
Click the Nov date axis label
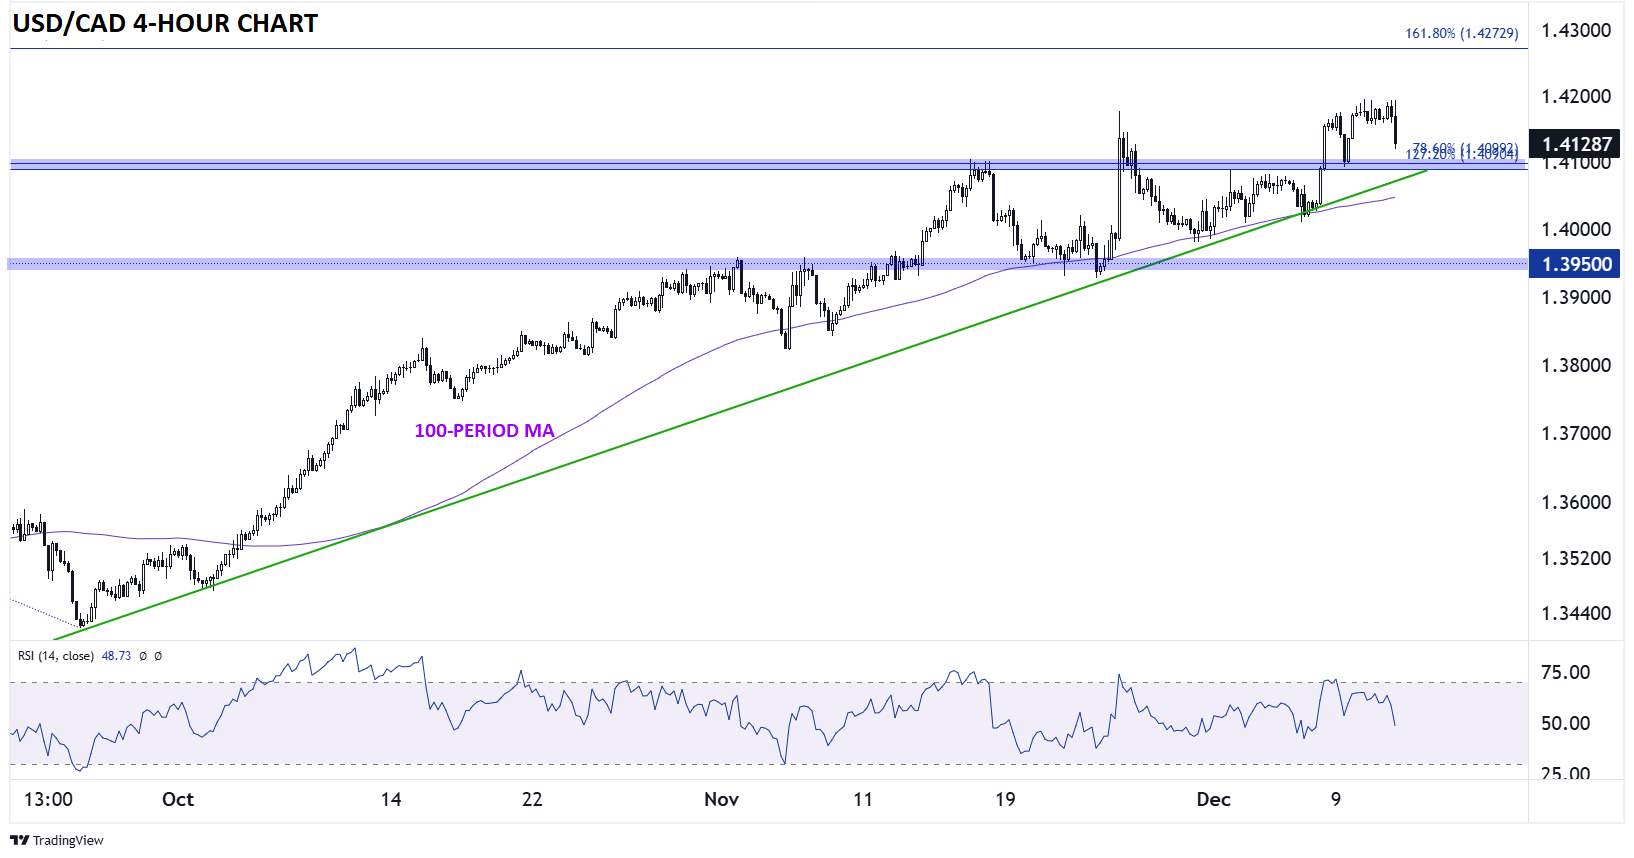721,799
